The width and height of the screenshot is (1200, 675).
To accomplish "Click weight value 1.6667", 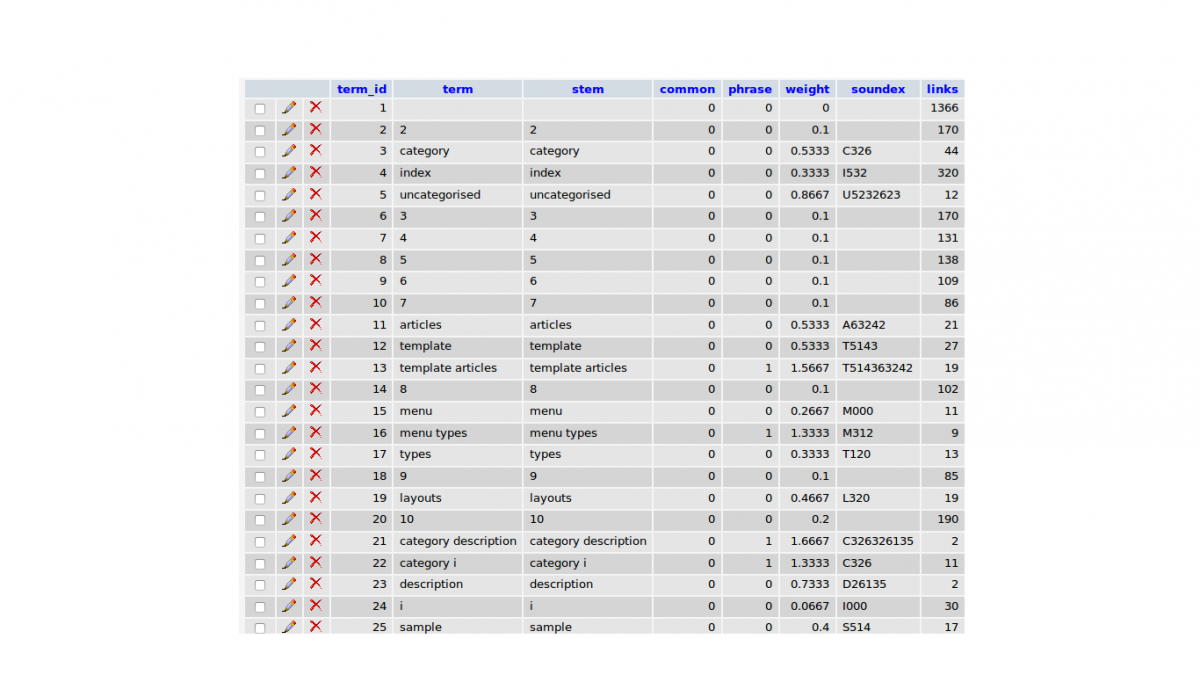I will 811,541.
